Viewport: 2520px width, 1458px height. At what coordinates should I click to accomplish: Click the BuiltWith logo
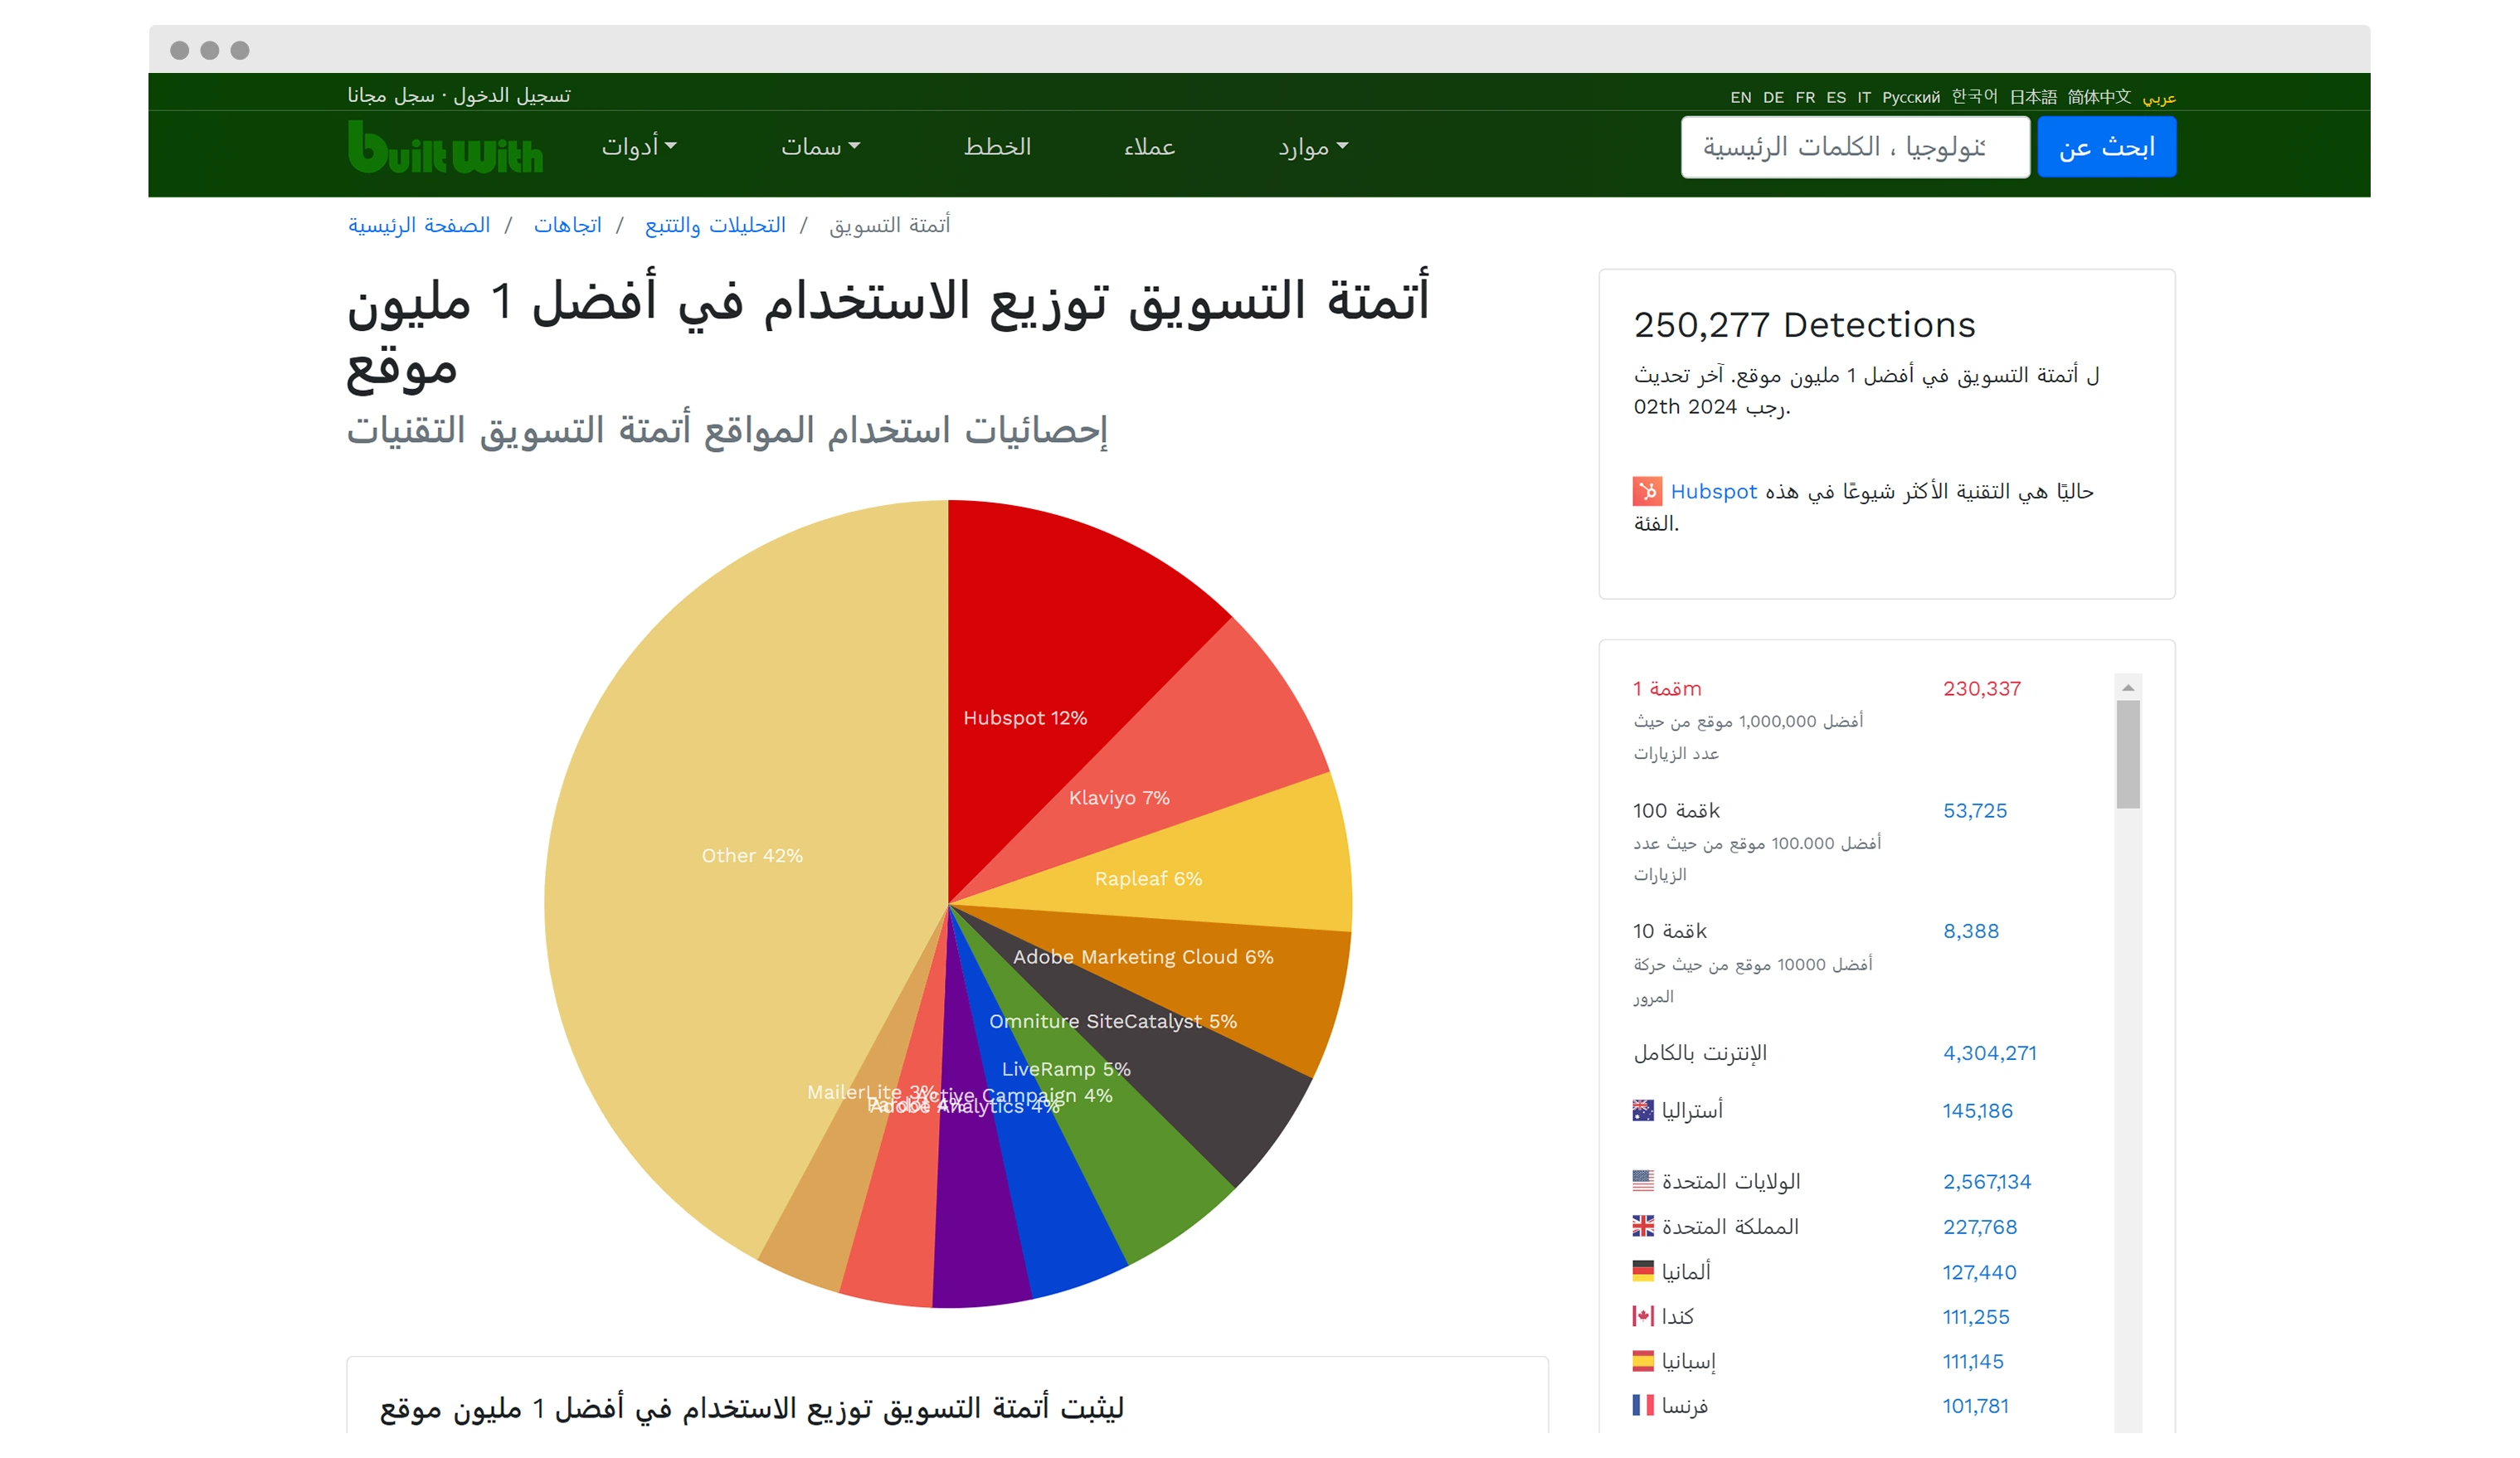click(445, 146)
